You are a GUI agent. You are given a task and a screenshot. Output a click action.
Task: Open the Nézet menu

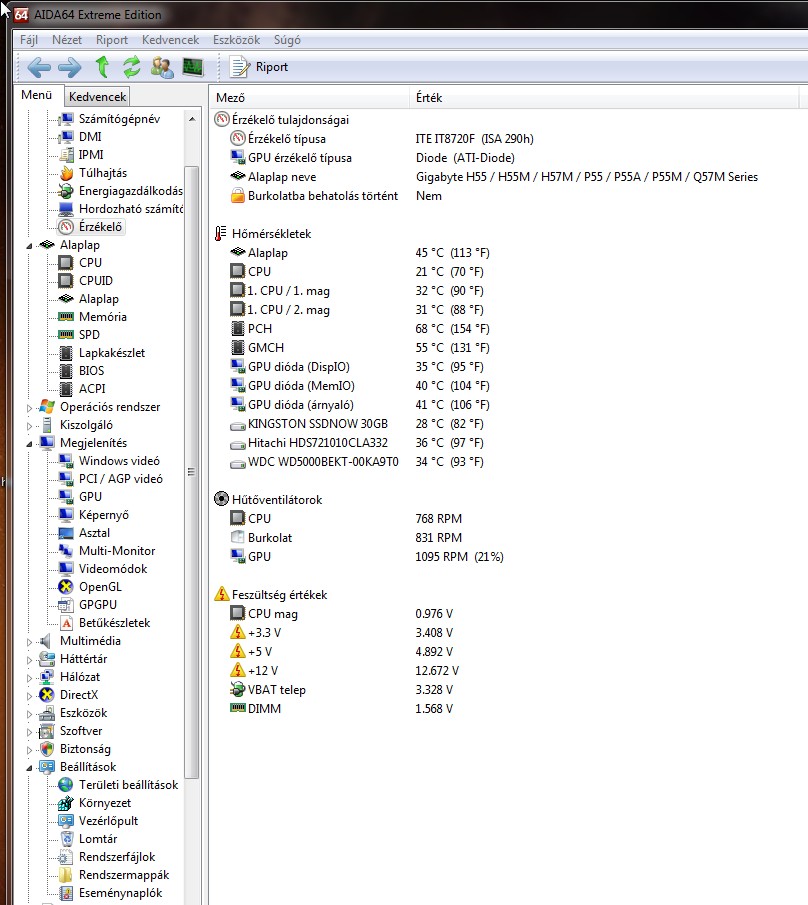click(67, 40)
